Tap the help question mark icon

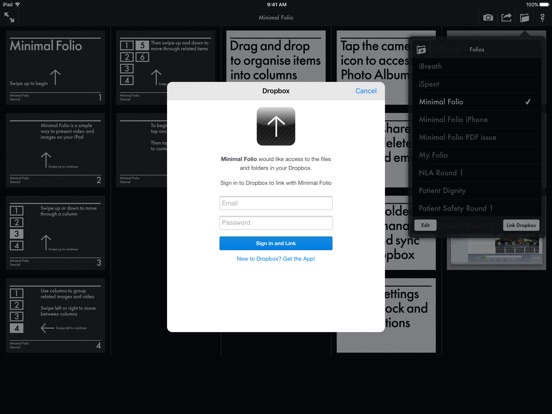click(542, 18)
